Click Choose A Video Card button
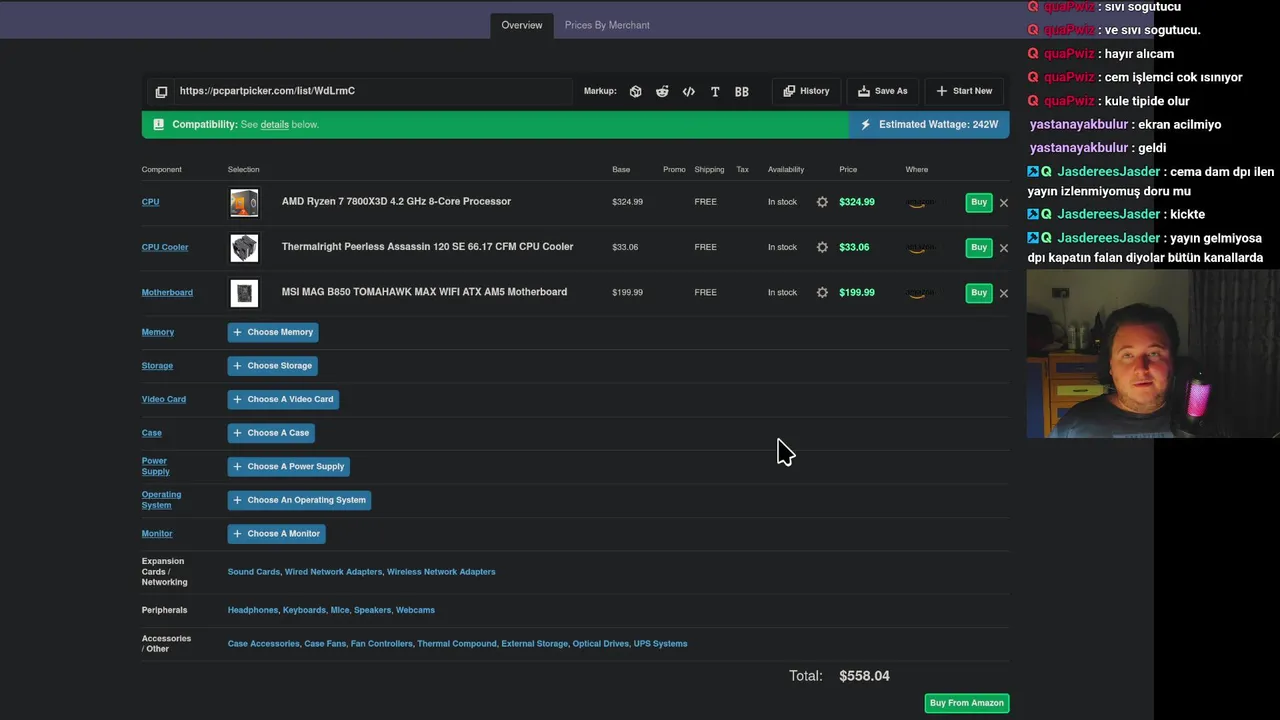Viewport: 1280px width, 720px height. 283,399
